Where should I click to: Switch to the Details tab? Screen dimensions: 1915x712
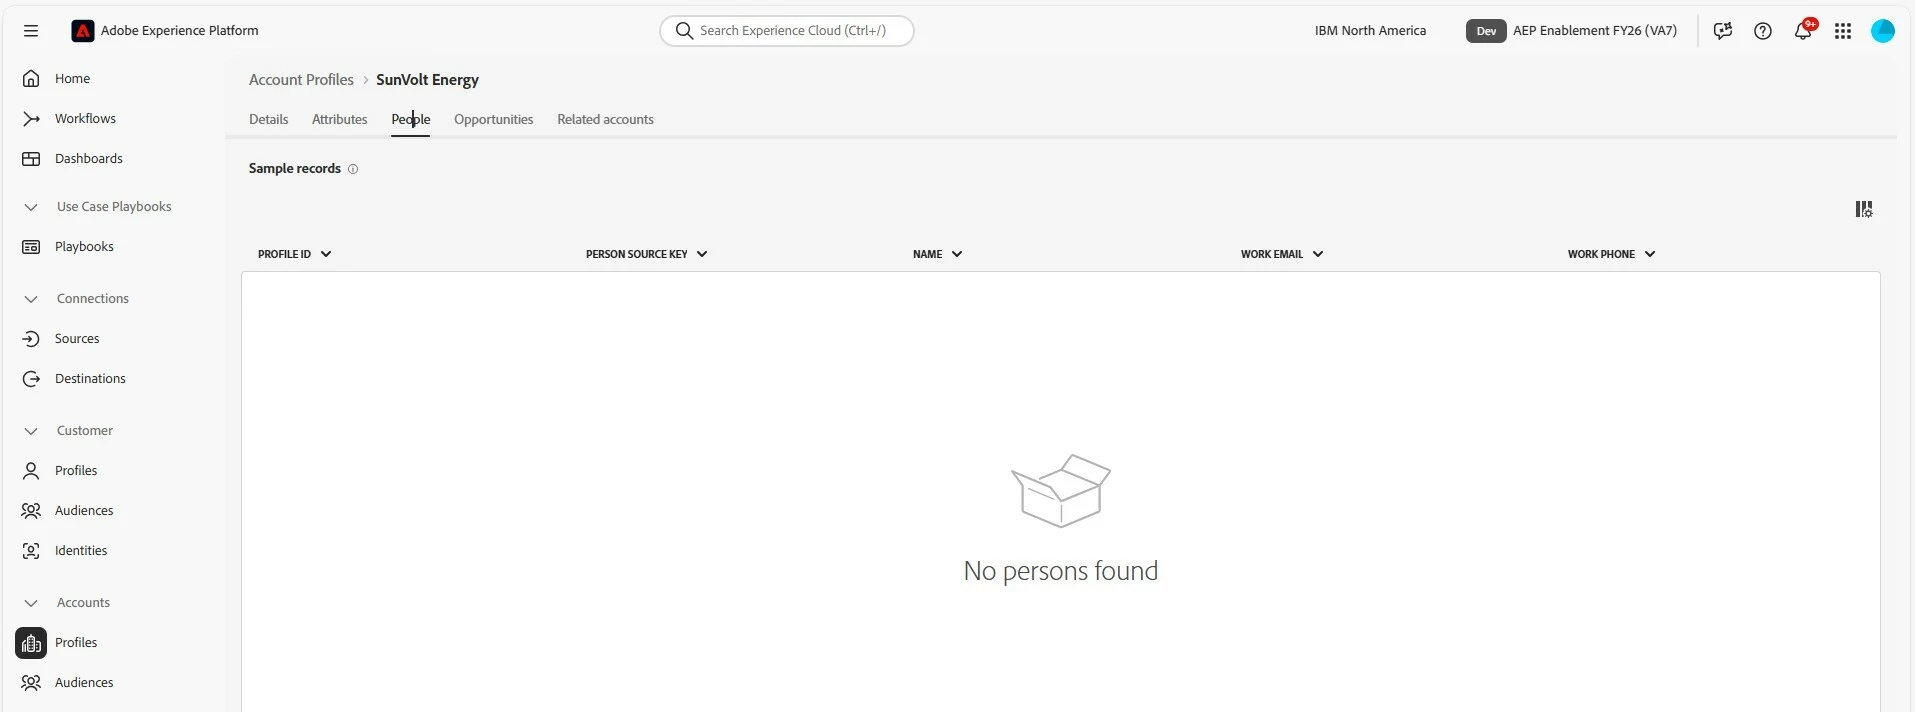tap(268, 119)
